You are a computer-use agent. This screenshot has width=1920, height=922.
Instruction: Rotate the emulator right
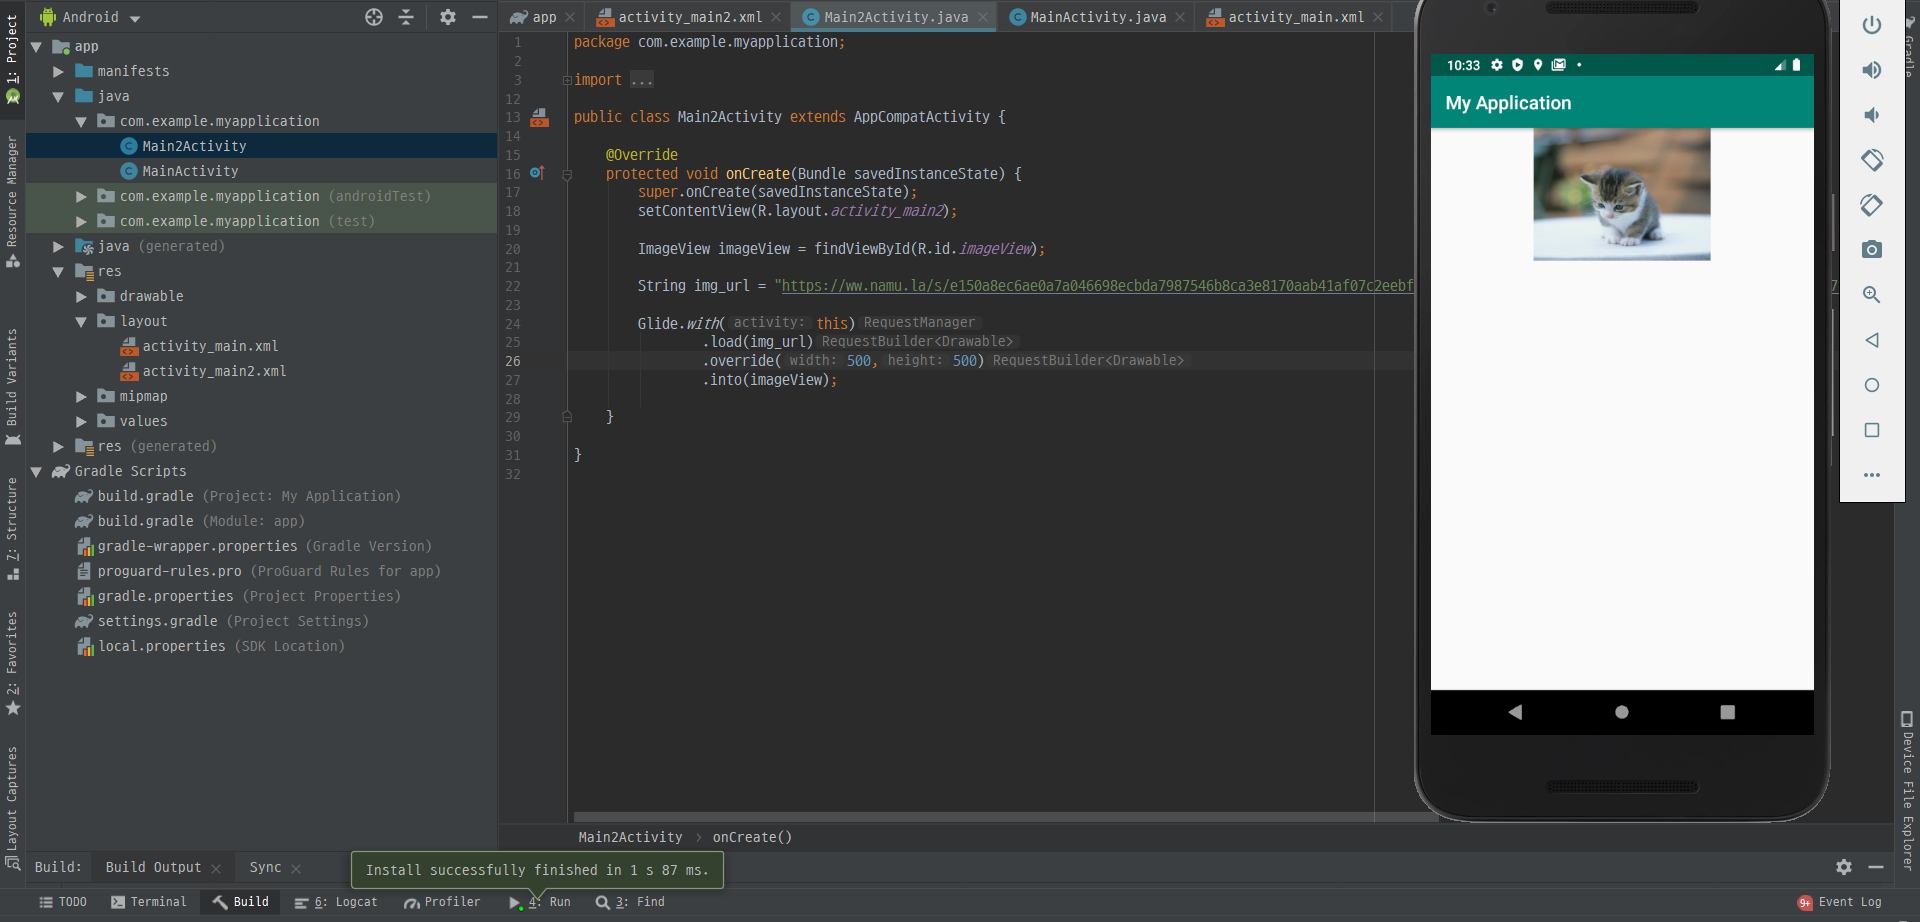(x=1872, y=205)
